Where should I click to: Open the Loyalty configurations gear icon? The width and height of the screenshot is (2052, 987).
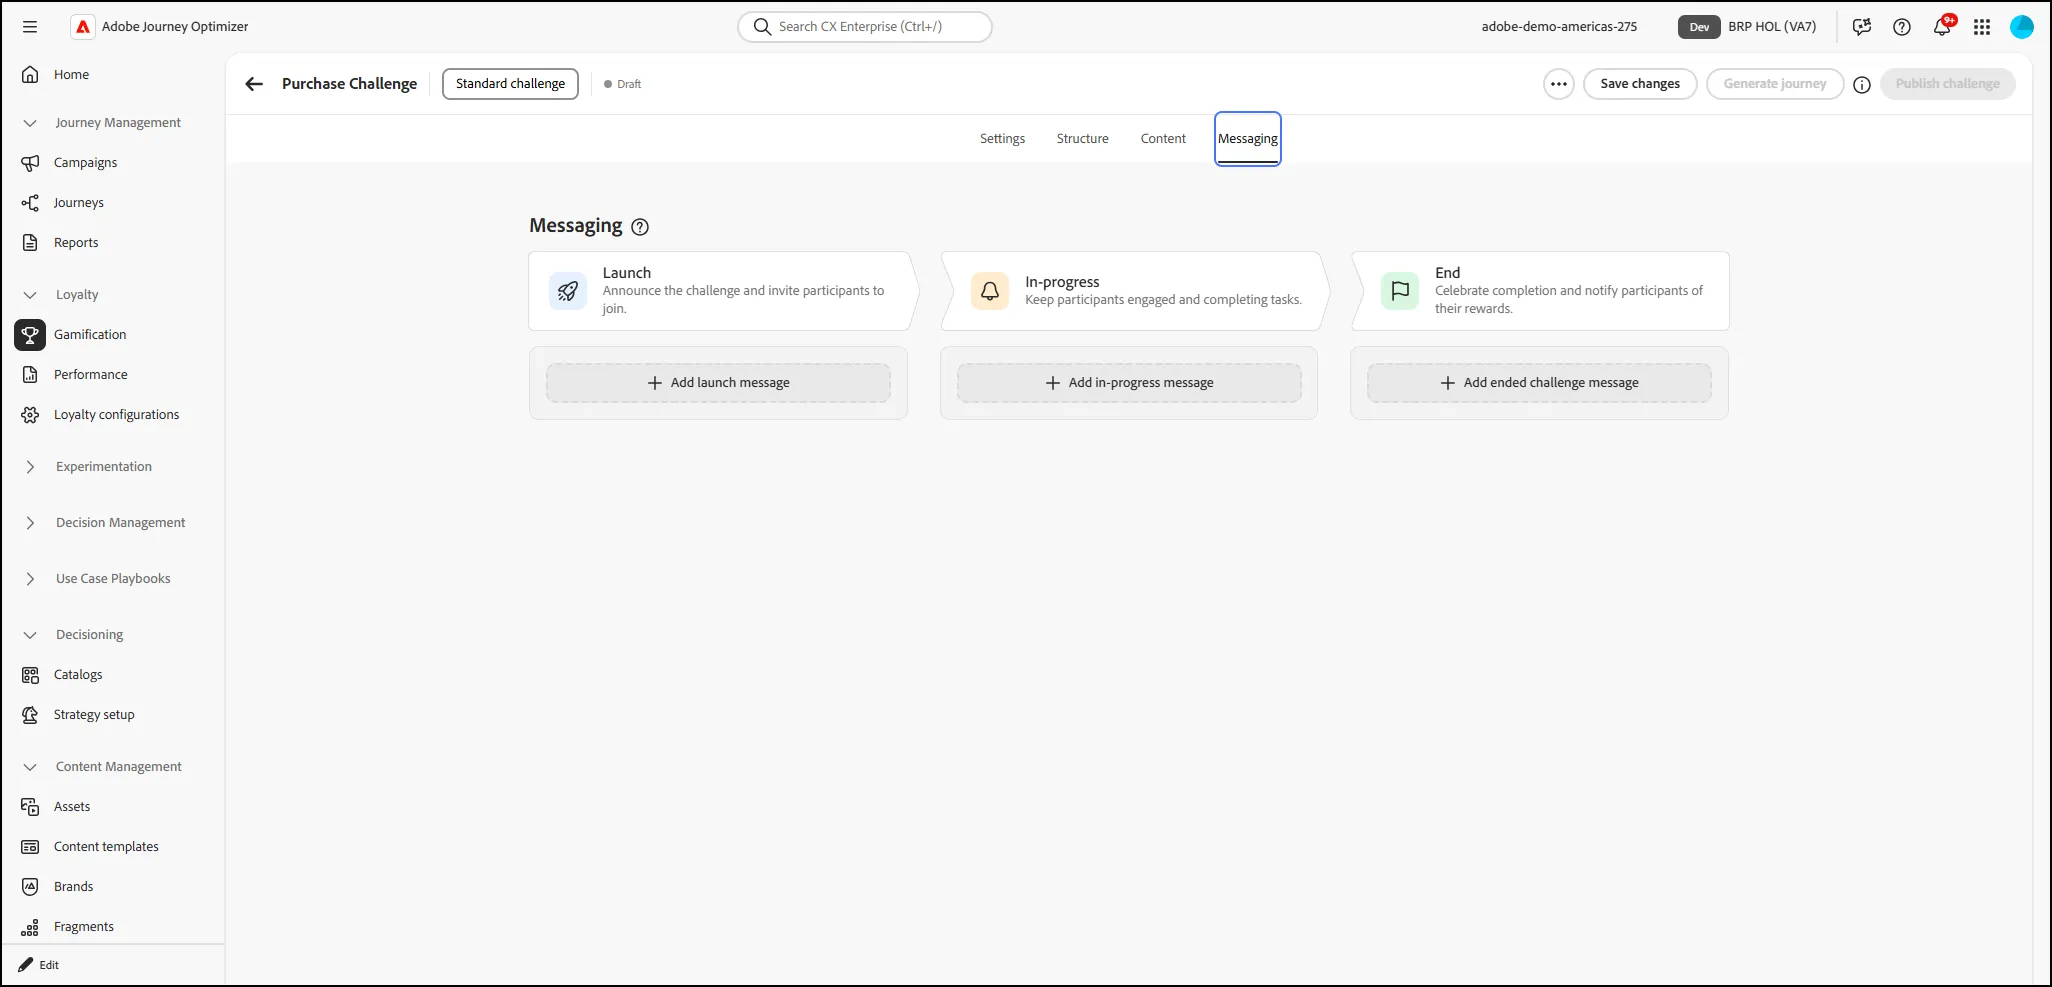pos(30,415)
